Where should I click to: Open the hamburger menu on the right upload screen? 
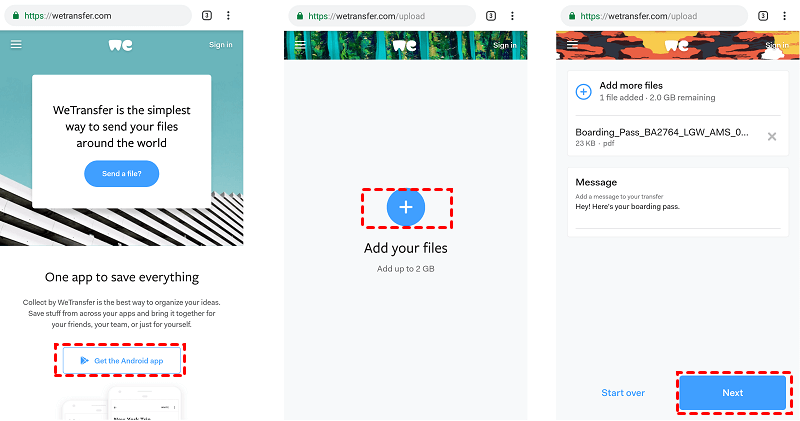pos(573,45)
